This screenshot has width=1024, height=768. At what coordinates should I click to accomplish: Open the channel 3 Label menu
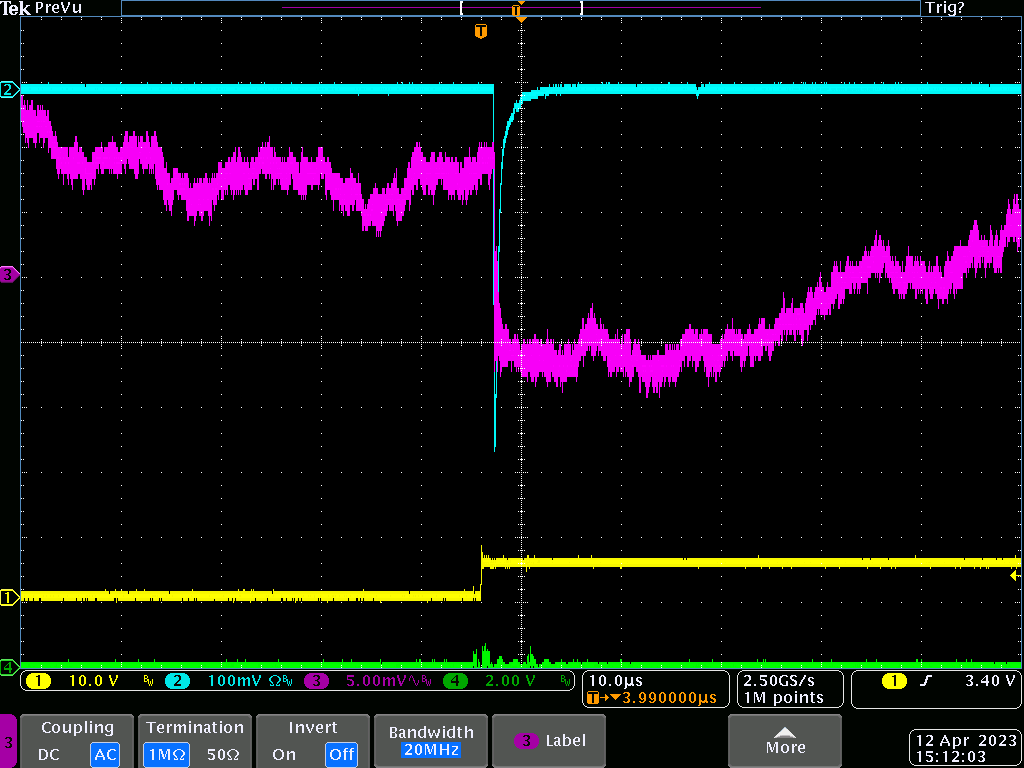click(551, 741)
